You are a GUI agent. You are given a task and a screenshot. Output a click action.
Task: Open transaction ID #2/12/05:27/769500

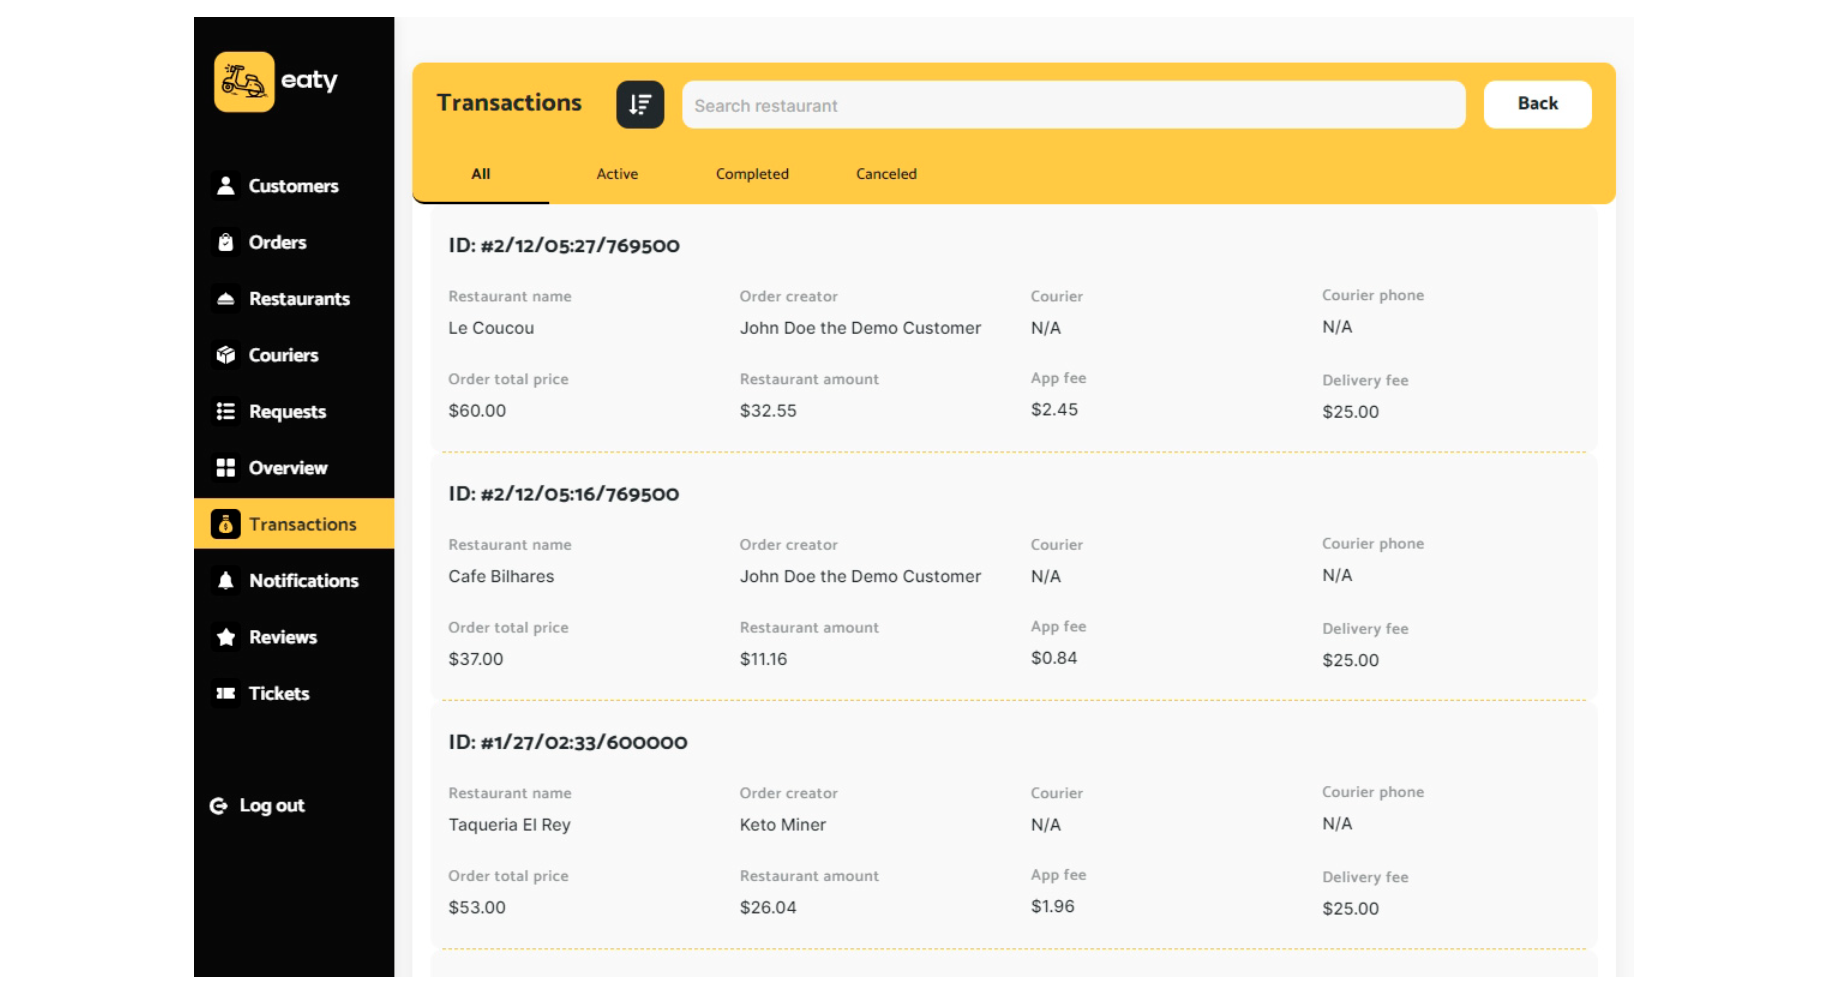[x=564, y=246]
